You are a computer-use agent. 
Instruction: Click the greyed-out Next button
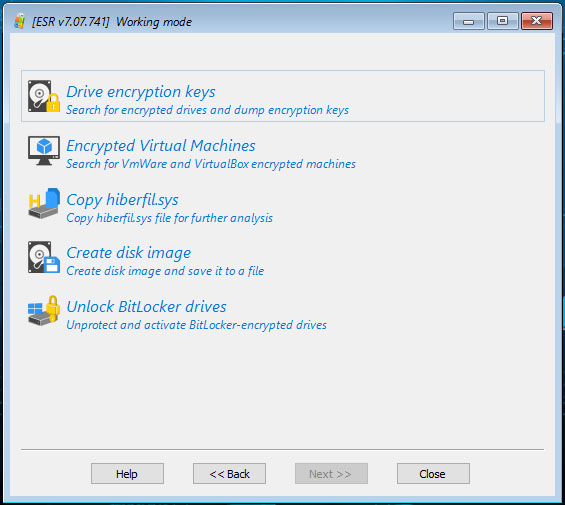(331, 474)
